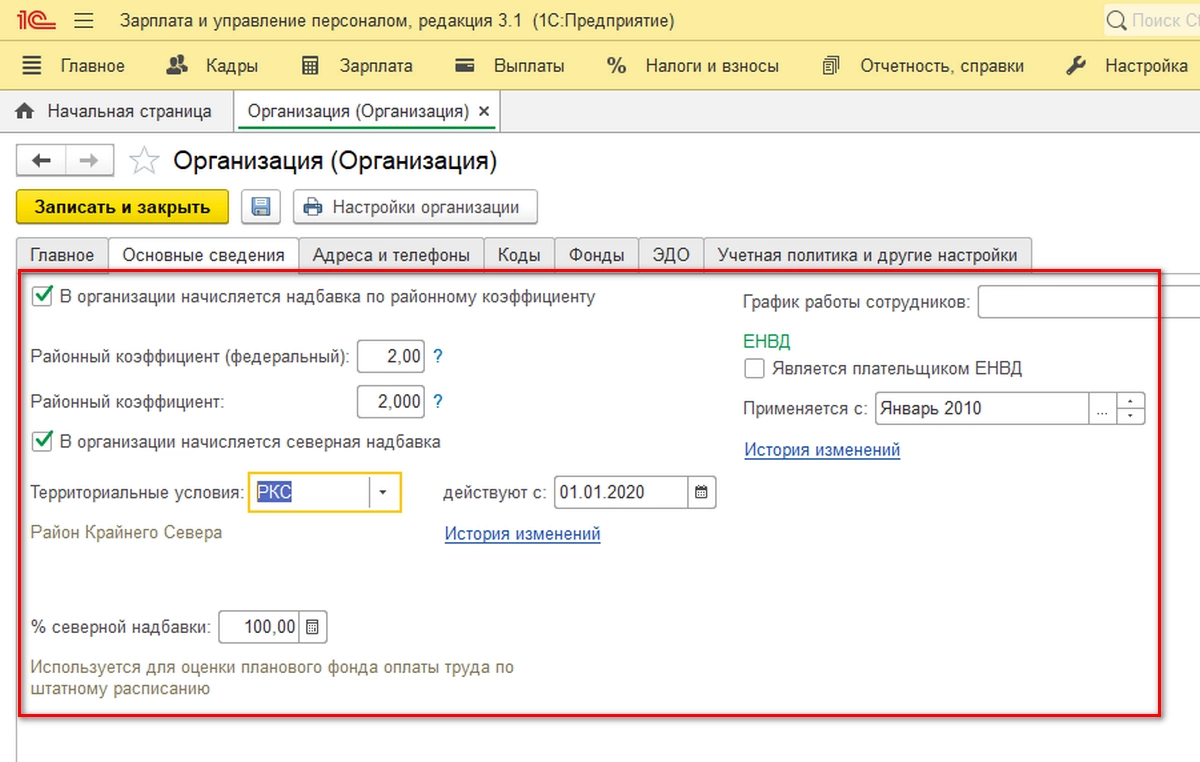Toggle the районный коэффициент надбавка checkbox
The image size is (1200, 762).
(x=42, y=296)
